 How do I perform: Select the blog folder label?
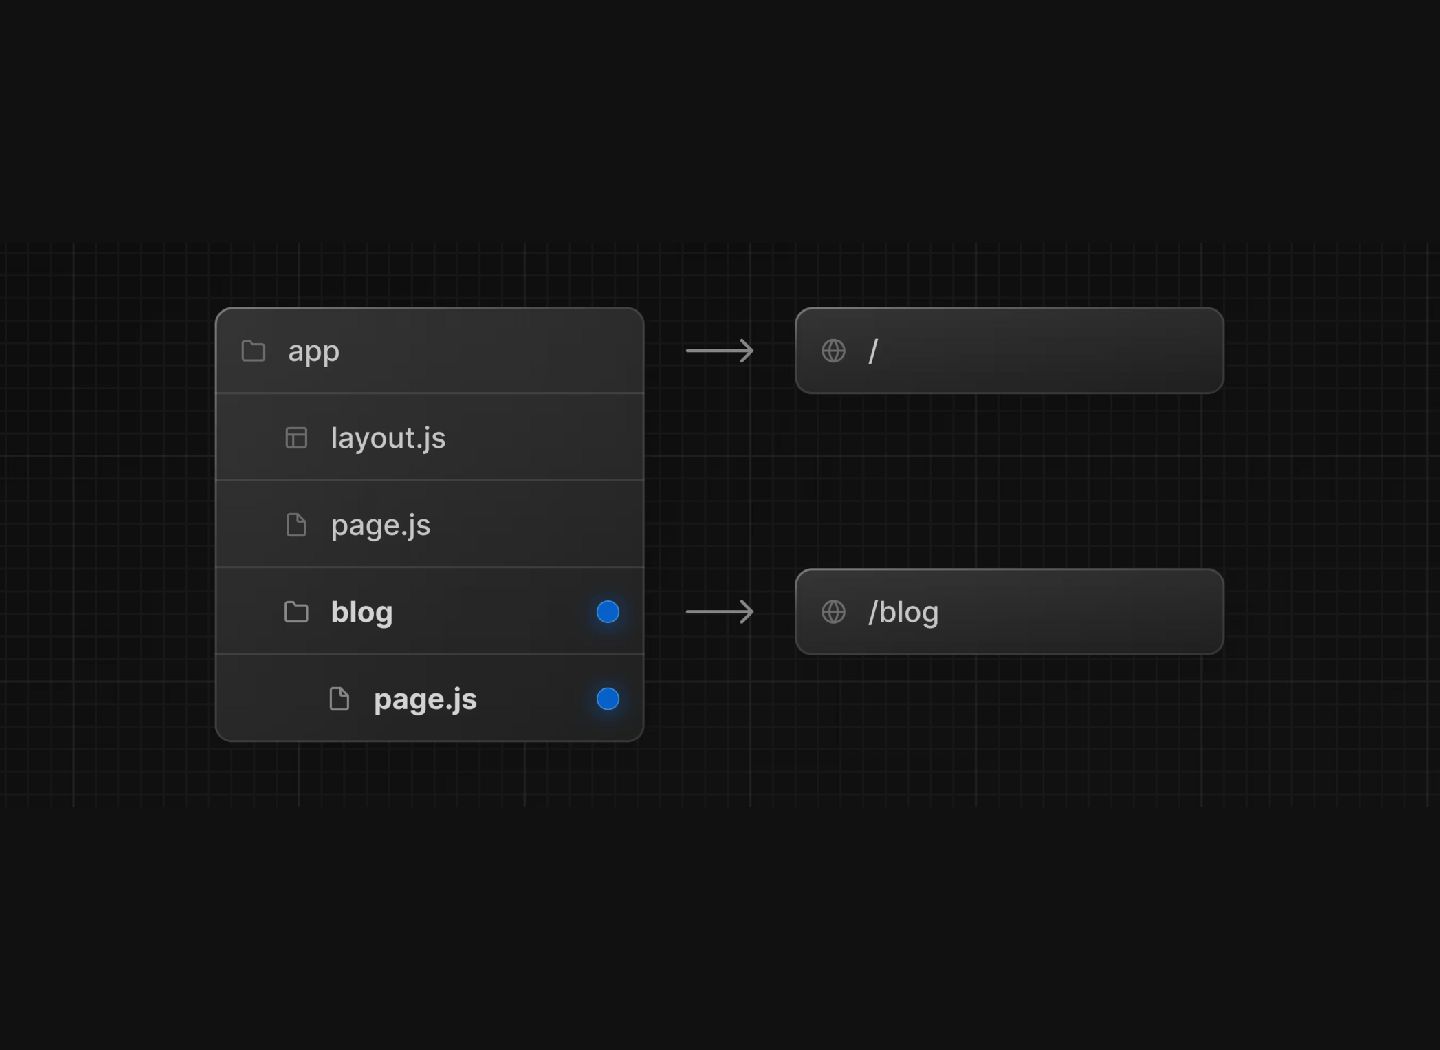361,612
